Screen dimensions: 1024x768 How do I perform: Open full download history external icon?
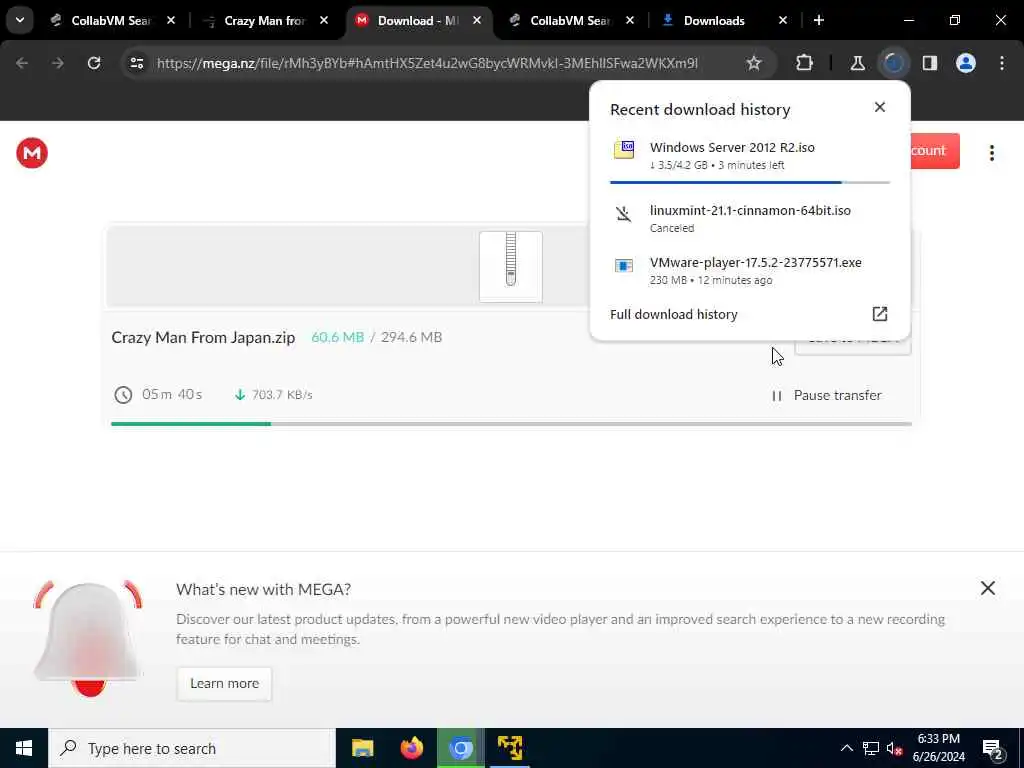[x=880, y=314]
